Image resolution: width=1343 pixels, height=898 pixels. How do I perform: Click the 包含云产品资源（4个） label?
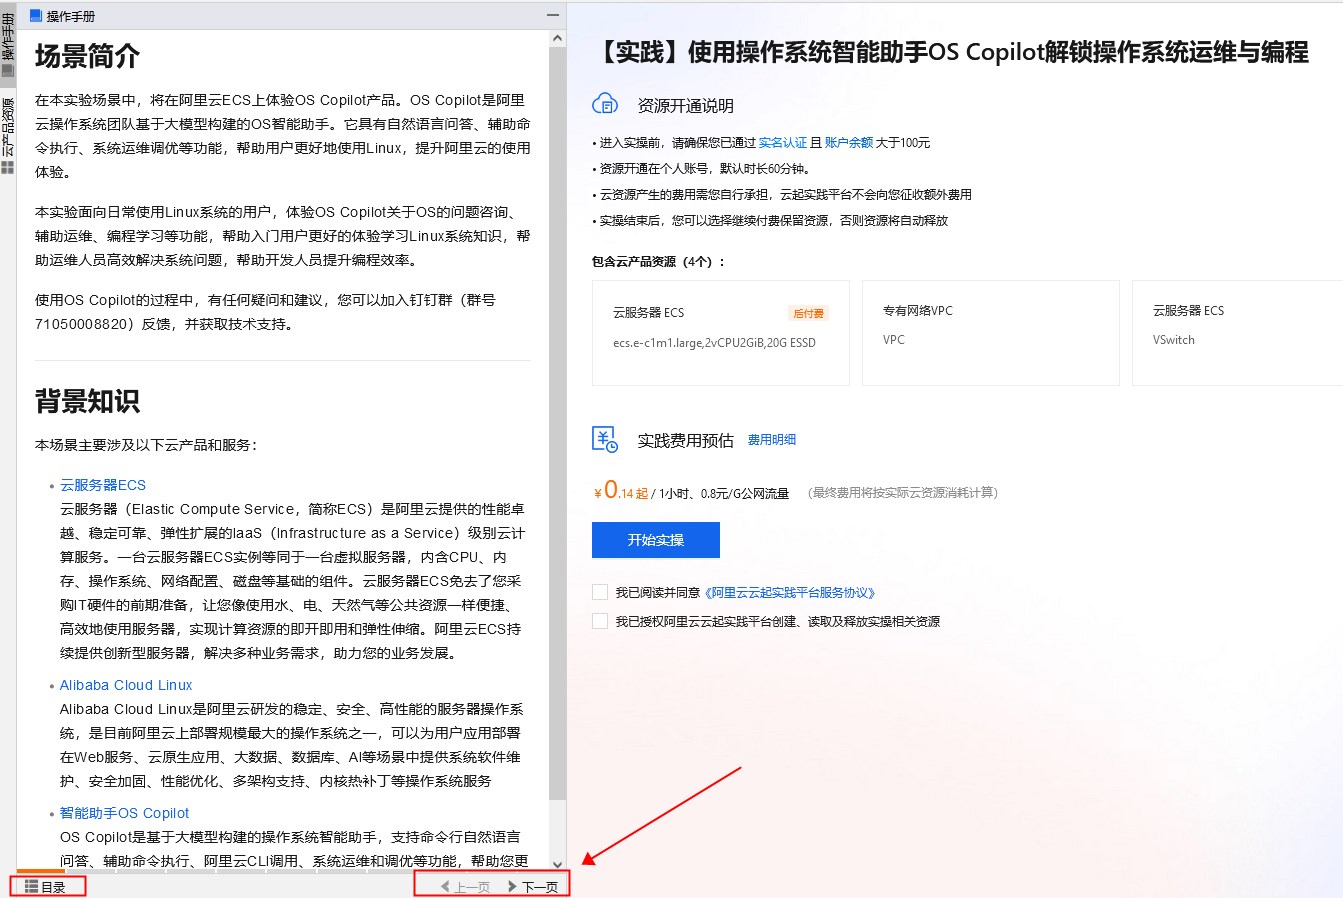659,262
